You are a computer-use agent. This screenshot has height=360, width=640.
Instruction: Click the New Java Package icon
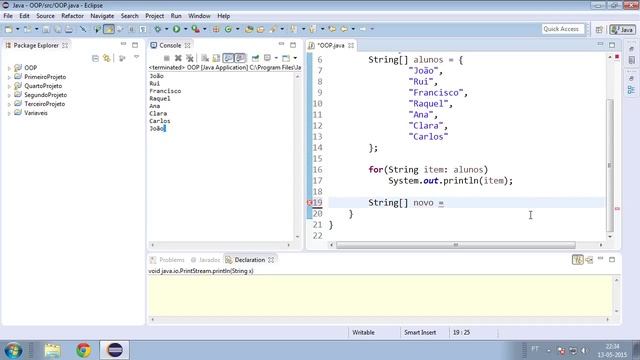tap(216, 29)
